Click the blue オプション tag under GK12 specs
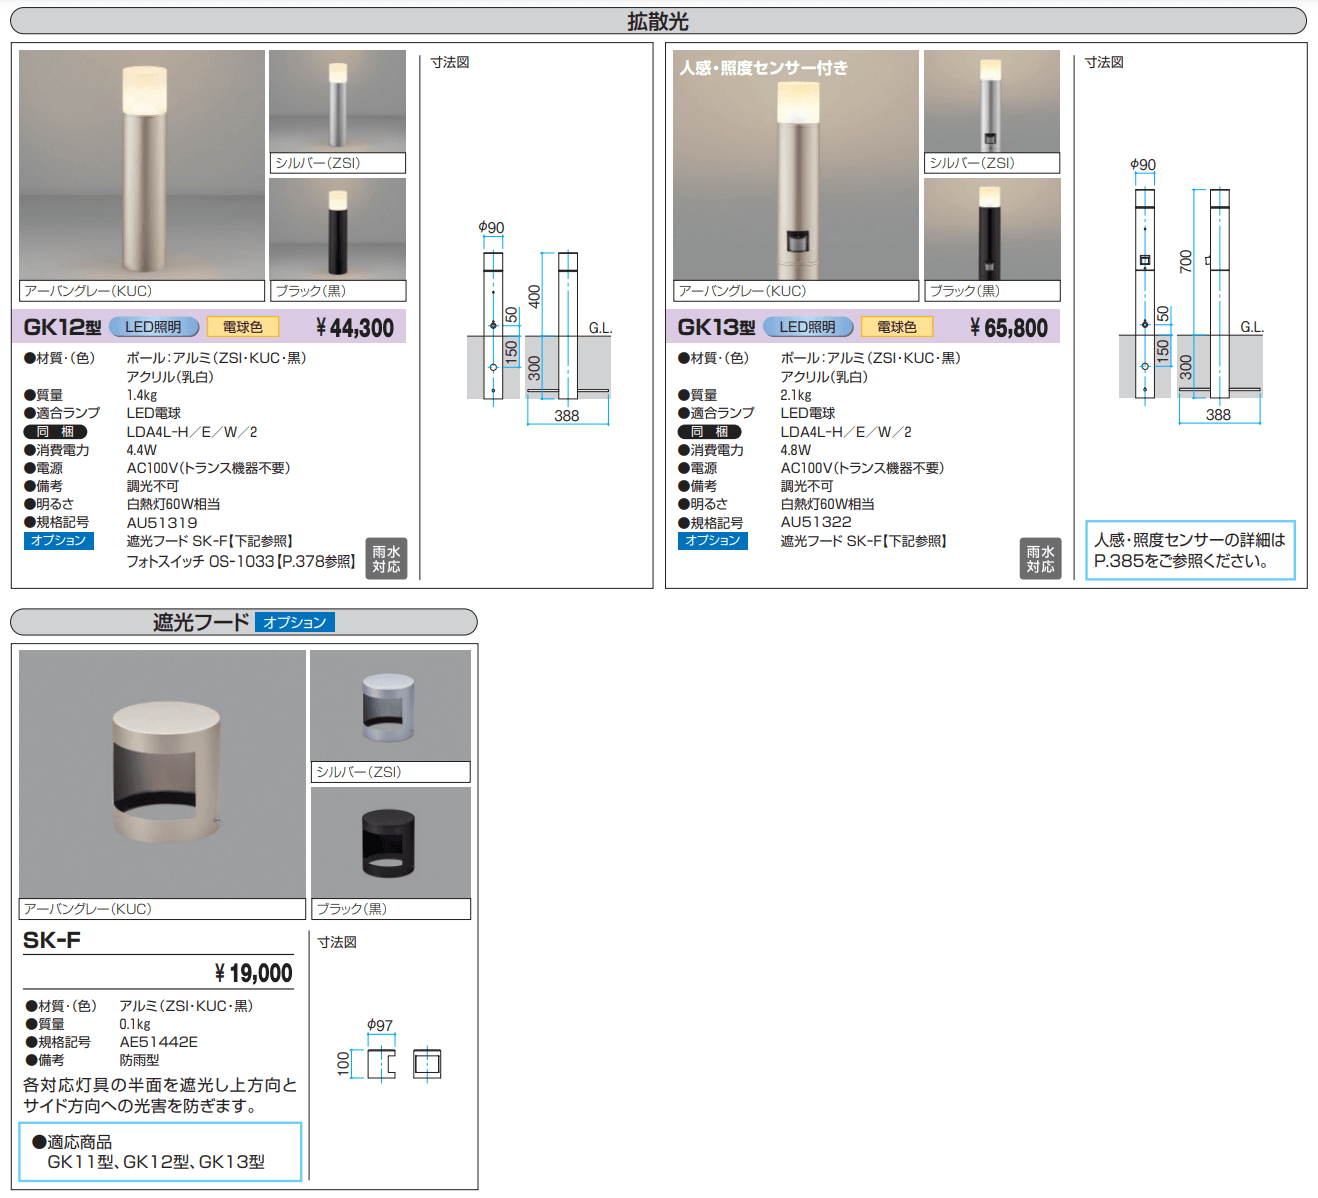The image size is (1318, 1198). coord(58,541)
